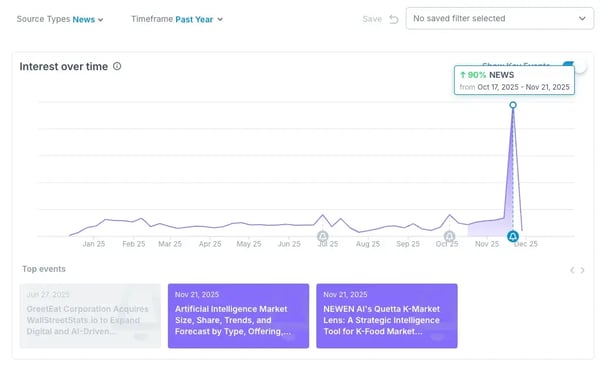Open the Timeframe Past Year dropdown
609x372 pixels.
[x=177, y=19]
